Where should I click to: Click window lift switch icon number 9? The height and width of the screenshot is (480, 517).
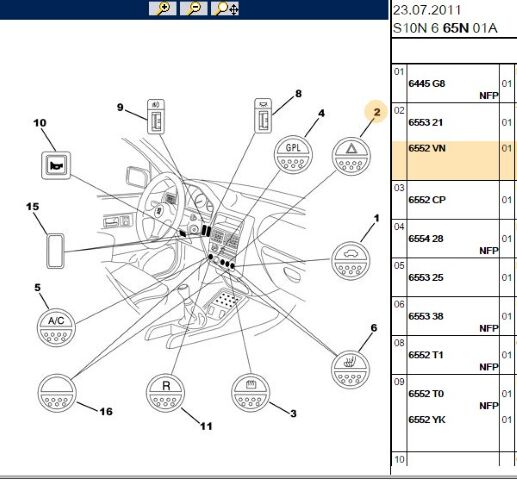156,117
